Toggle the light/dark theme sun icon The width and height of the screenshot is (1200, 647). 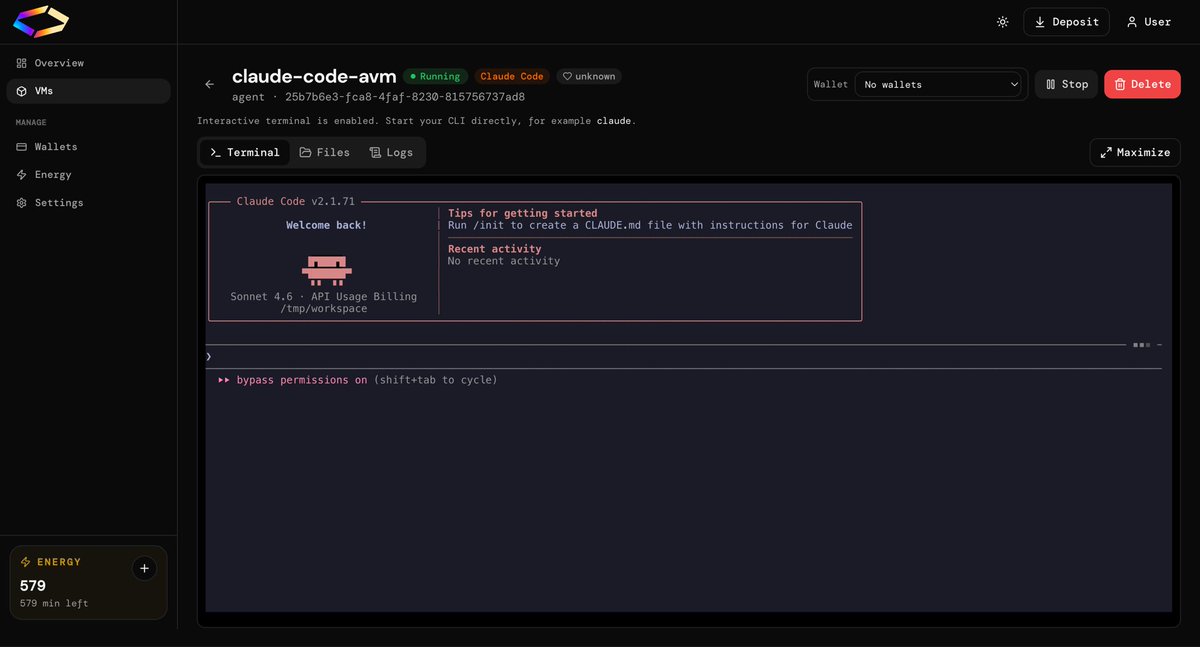pos(1003,22)
